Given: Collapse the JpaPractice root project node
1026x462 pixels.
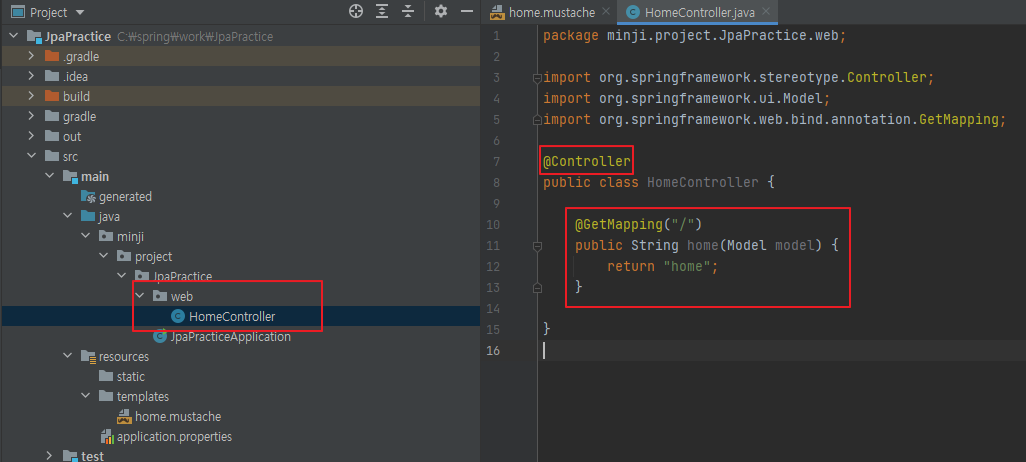Looking at the screenshot, I should [x=12, y=36].
